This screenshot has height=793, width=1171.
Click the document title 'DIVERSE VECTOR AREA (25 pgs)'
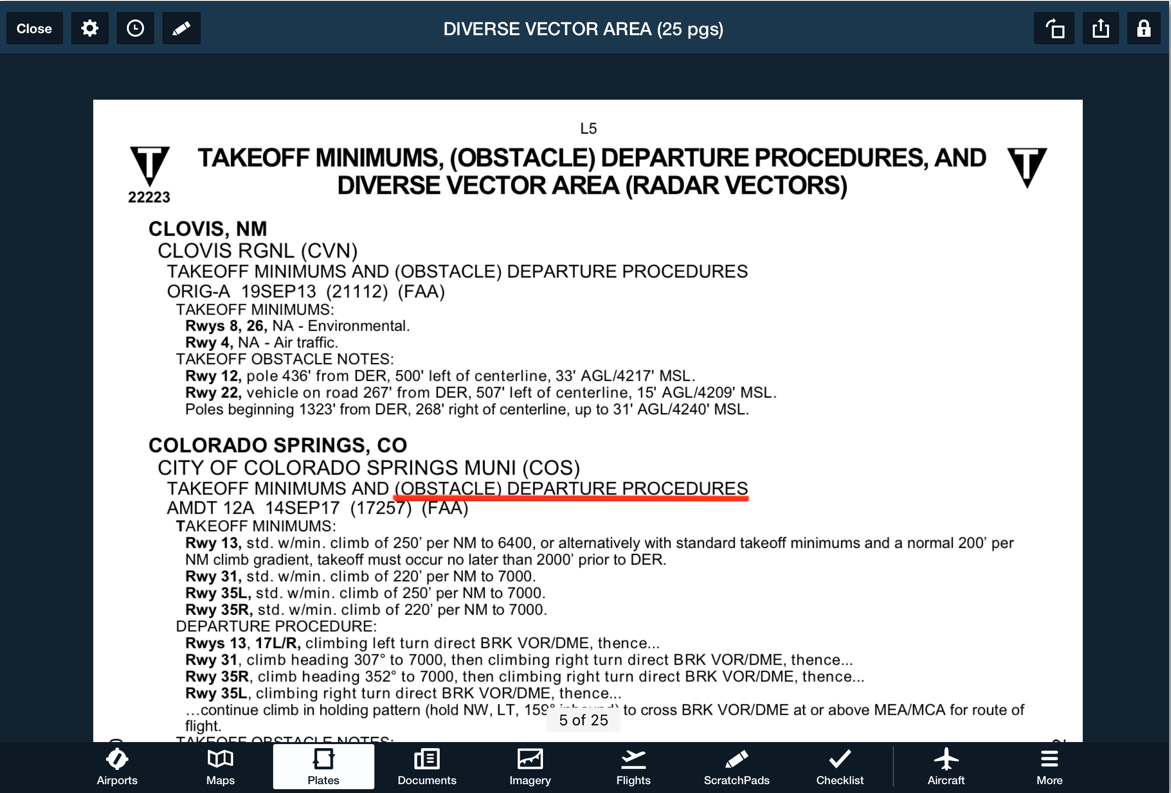[x=583, y=29]
